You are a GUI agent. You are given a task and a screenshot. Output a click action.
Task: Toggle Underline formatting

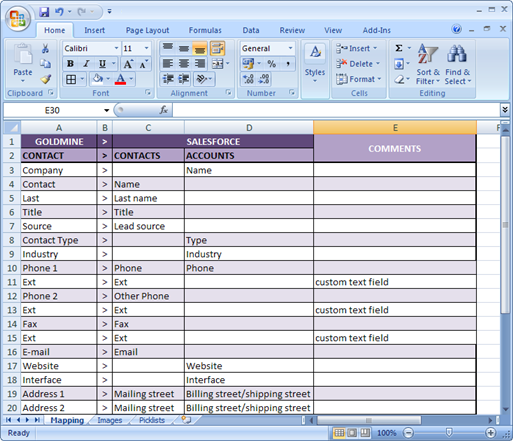(102, 63)
